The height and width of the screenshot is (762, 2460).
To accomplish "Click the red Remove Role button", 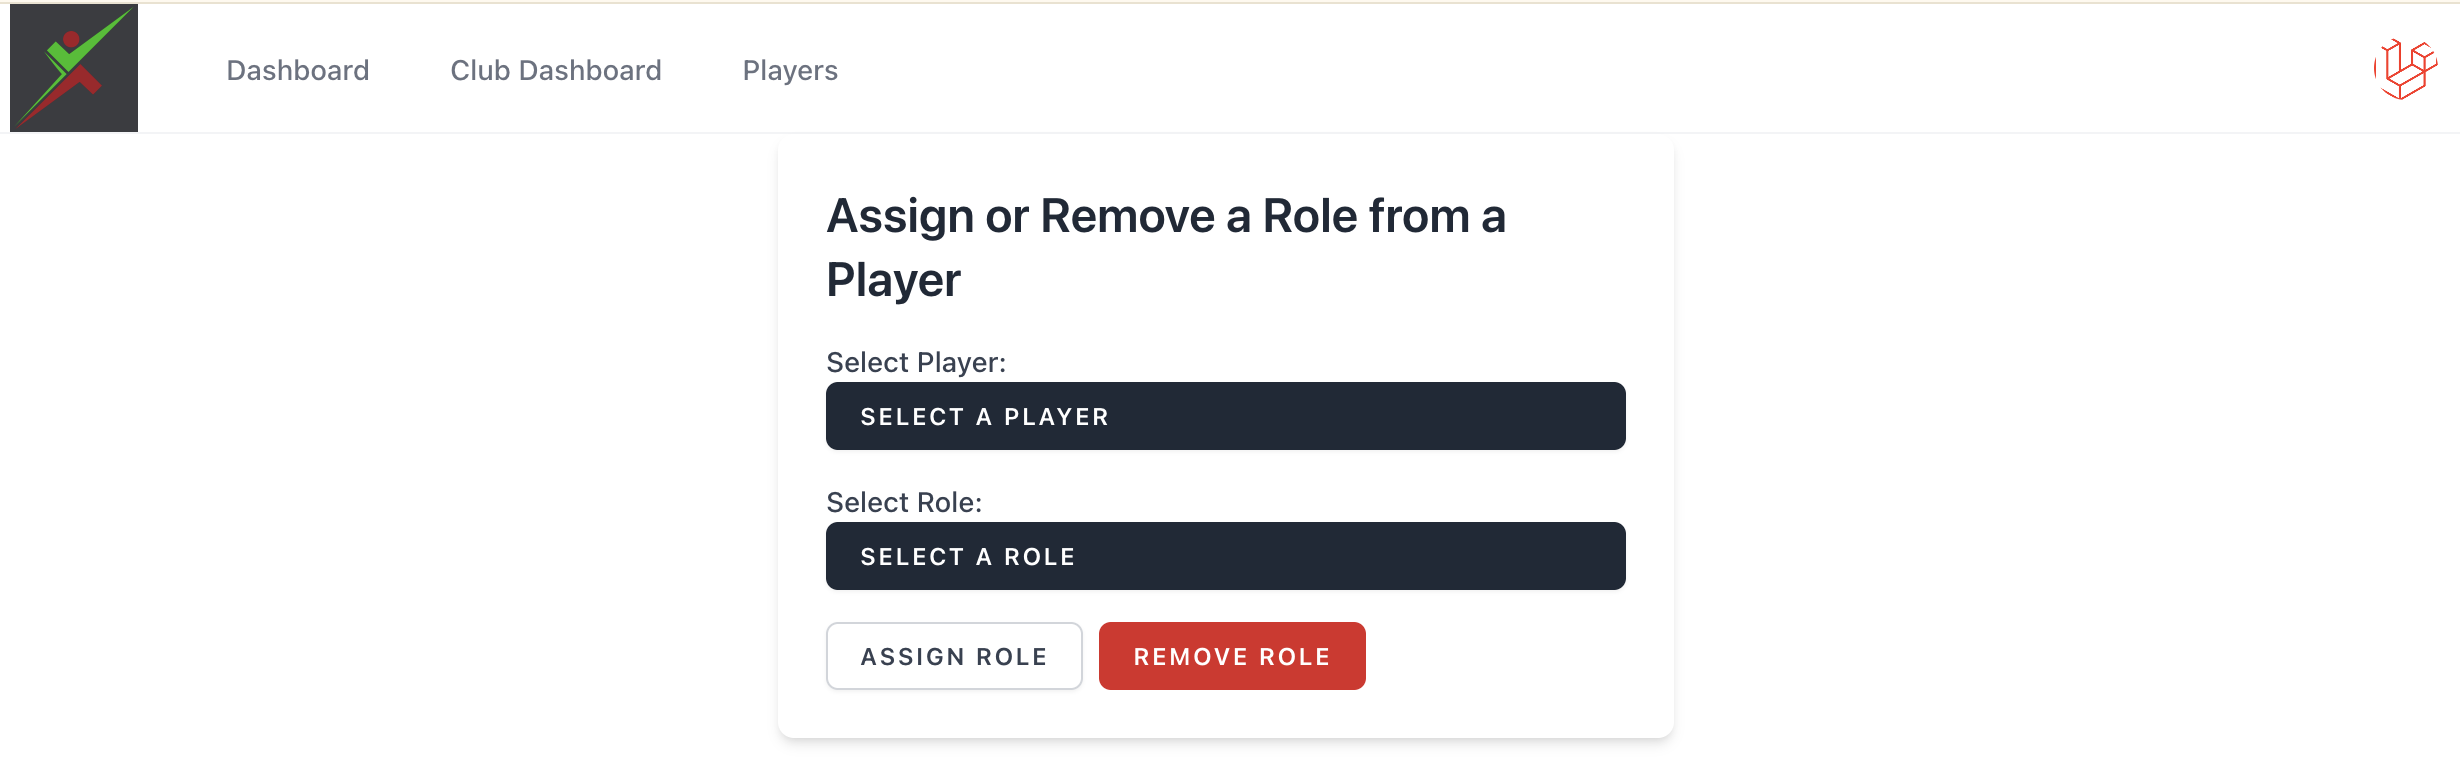I will pos(1231,656).
